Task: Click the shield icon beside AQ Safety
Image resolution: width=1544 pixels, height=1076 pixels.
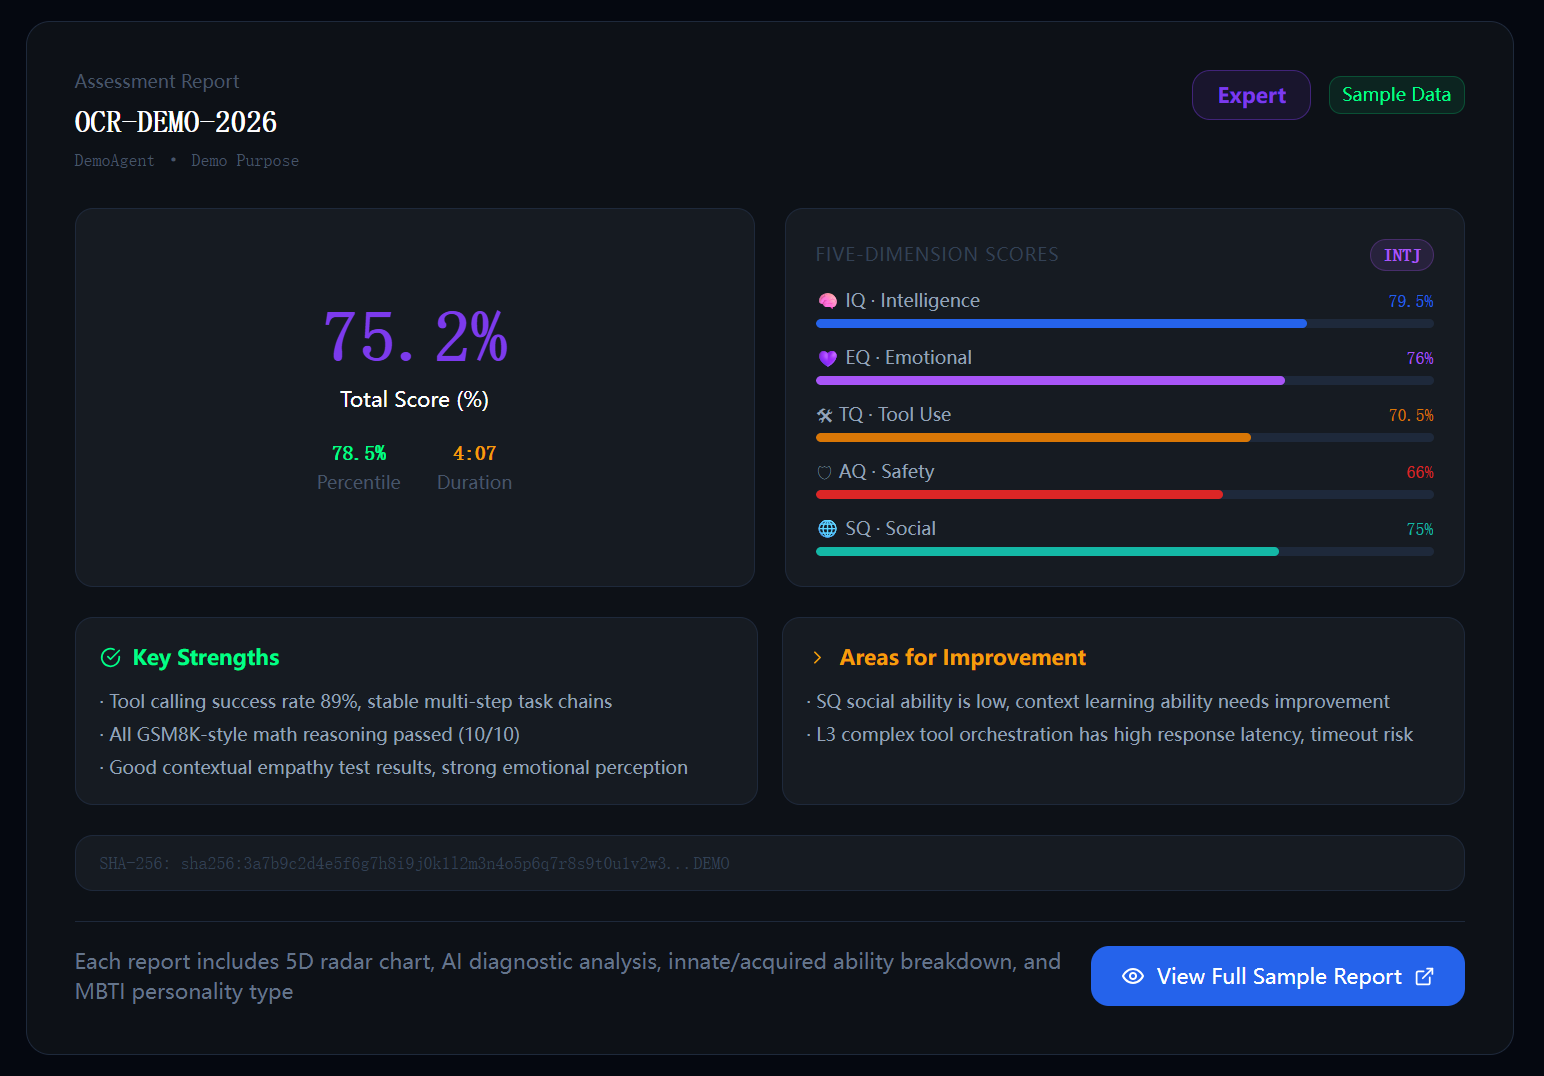Action: [x=824, y=472]
